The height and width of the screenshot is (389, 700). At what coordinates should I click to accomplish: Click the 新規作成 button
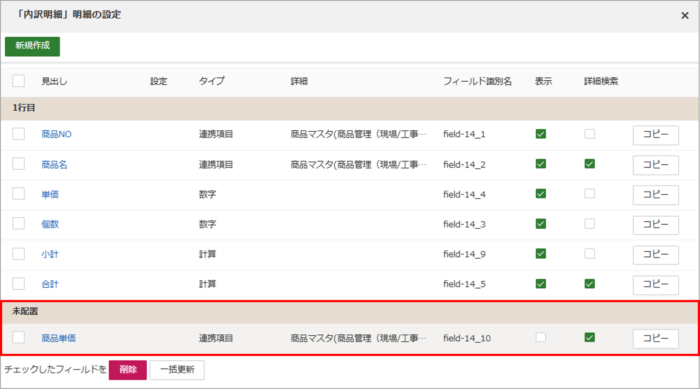tap(33, 46)
